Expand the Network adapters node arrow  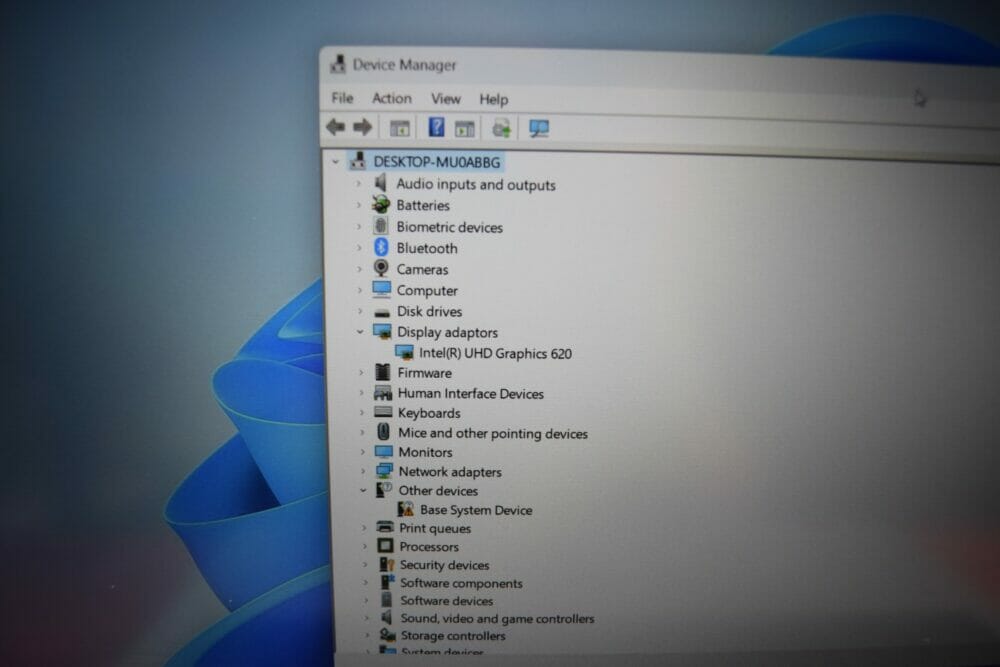[363, 471]
